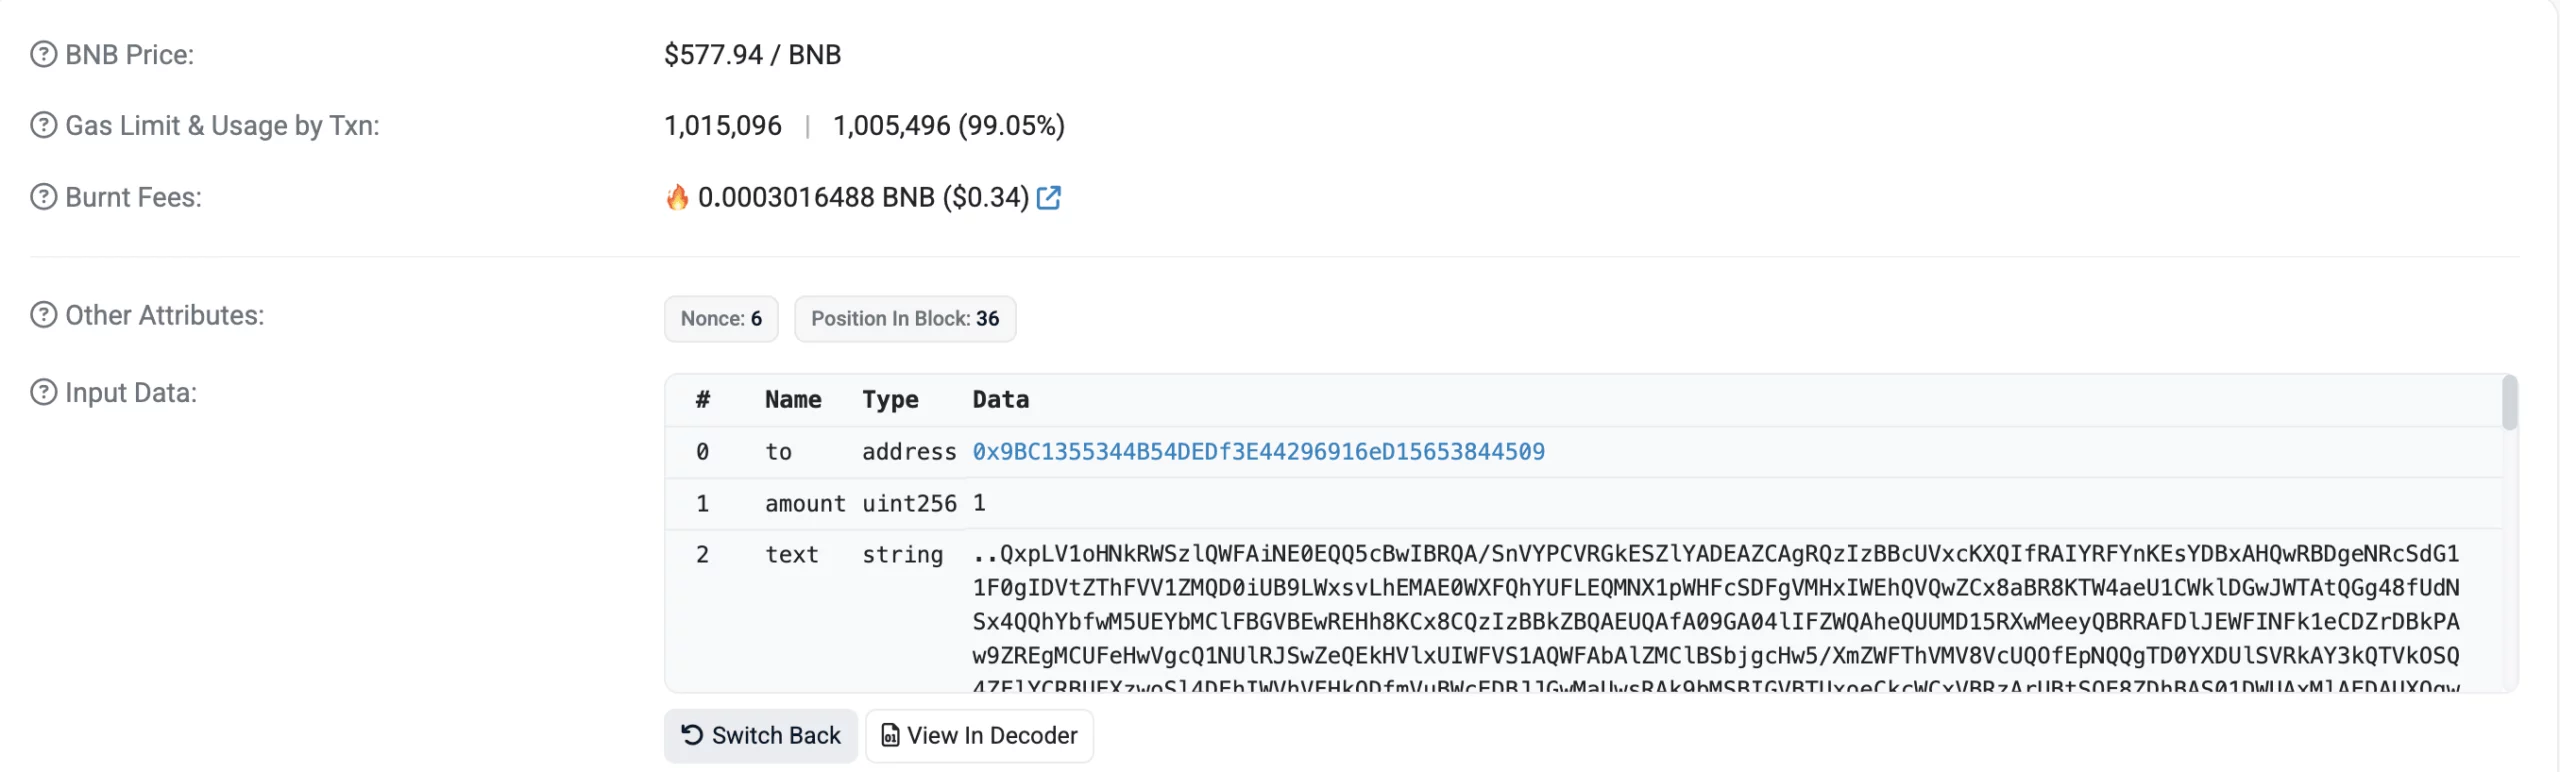The height and width of the screenshot is (772, 2560).
Task: Click the Burnt Fees help icon
Action: point(43,197)
